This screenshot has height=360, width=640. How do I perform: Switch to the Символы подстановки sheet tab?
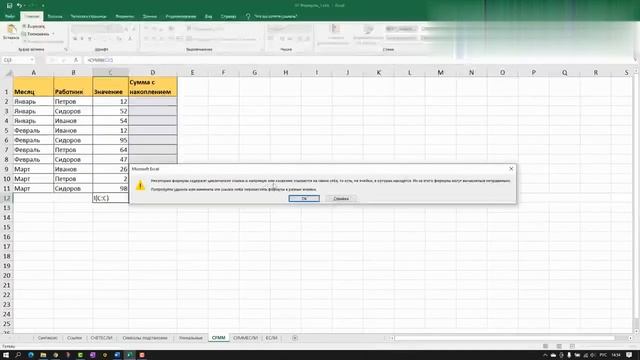coord(145,338)
